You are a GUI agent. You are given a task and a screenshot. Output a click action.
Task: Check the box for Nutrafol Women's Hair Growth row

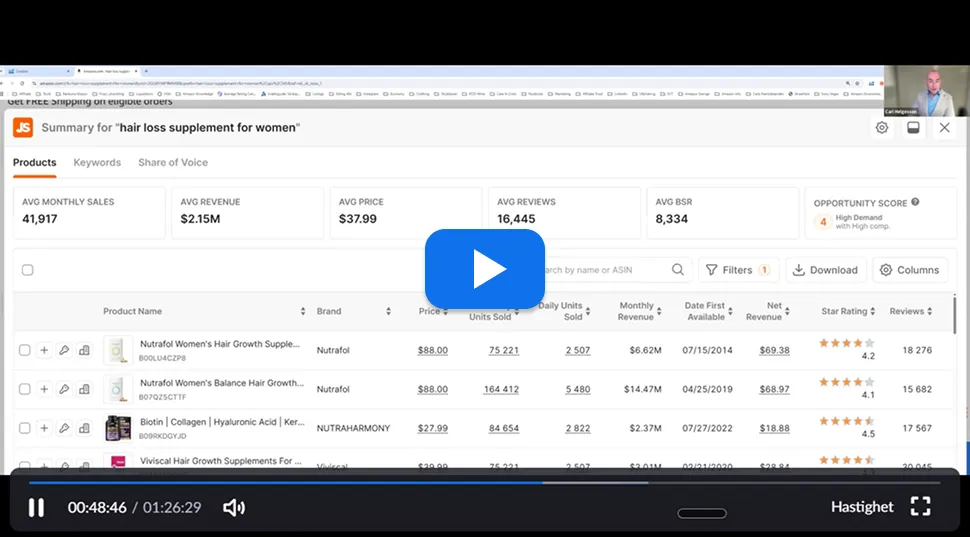click(x=24, y=350)
